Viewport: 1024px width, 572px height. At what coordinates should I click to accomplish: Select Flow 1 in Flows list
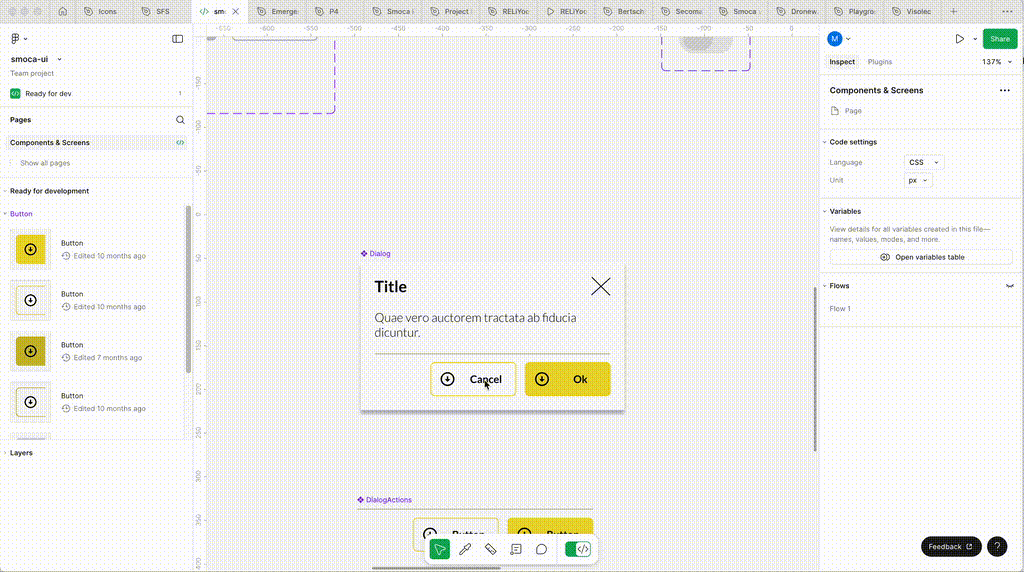[x=840, y=309]
